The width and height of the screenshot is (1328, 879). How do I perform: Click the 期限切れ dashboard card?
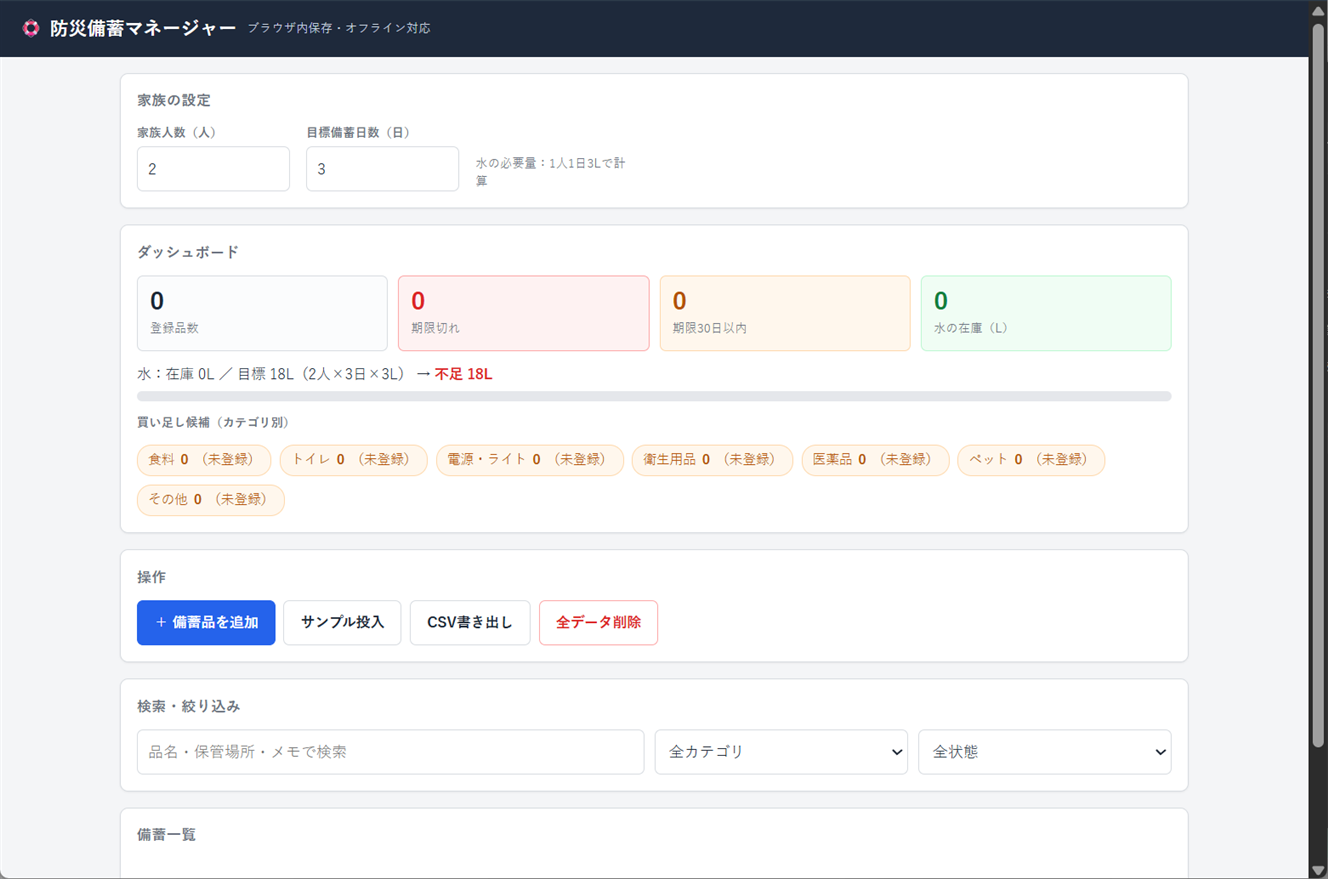click(x=524, y=313)
